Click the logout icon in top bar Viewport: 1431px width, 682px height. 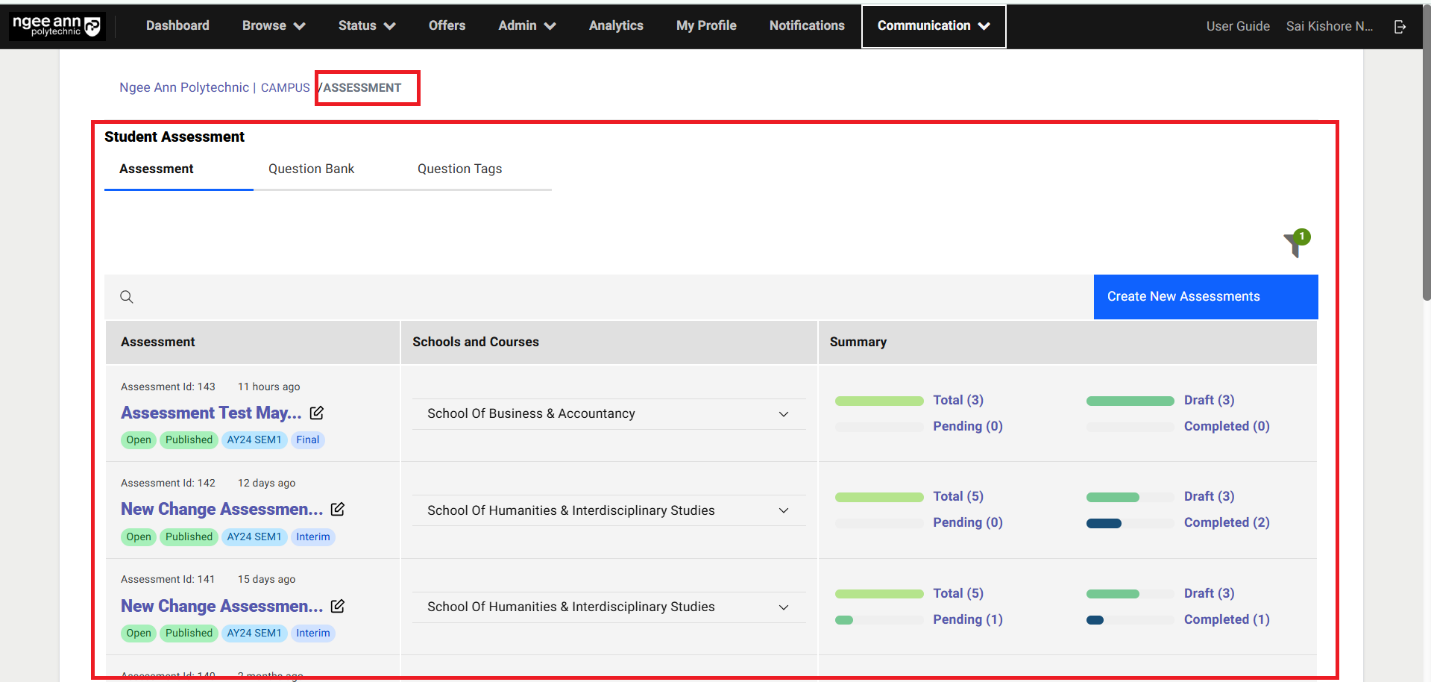1400,27
